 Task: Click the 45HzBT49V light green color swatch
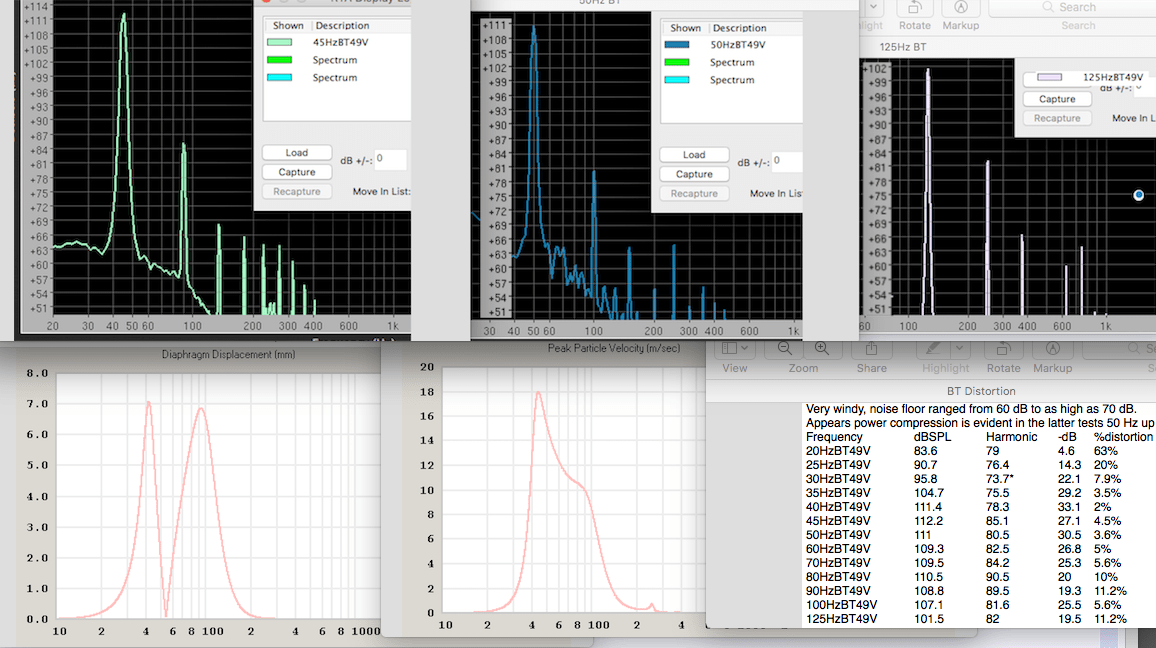pyautogui.click(x=279, y=43)
